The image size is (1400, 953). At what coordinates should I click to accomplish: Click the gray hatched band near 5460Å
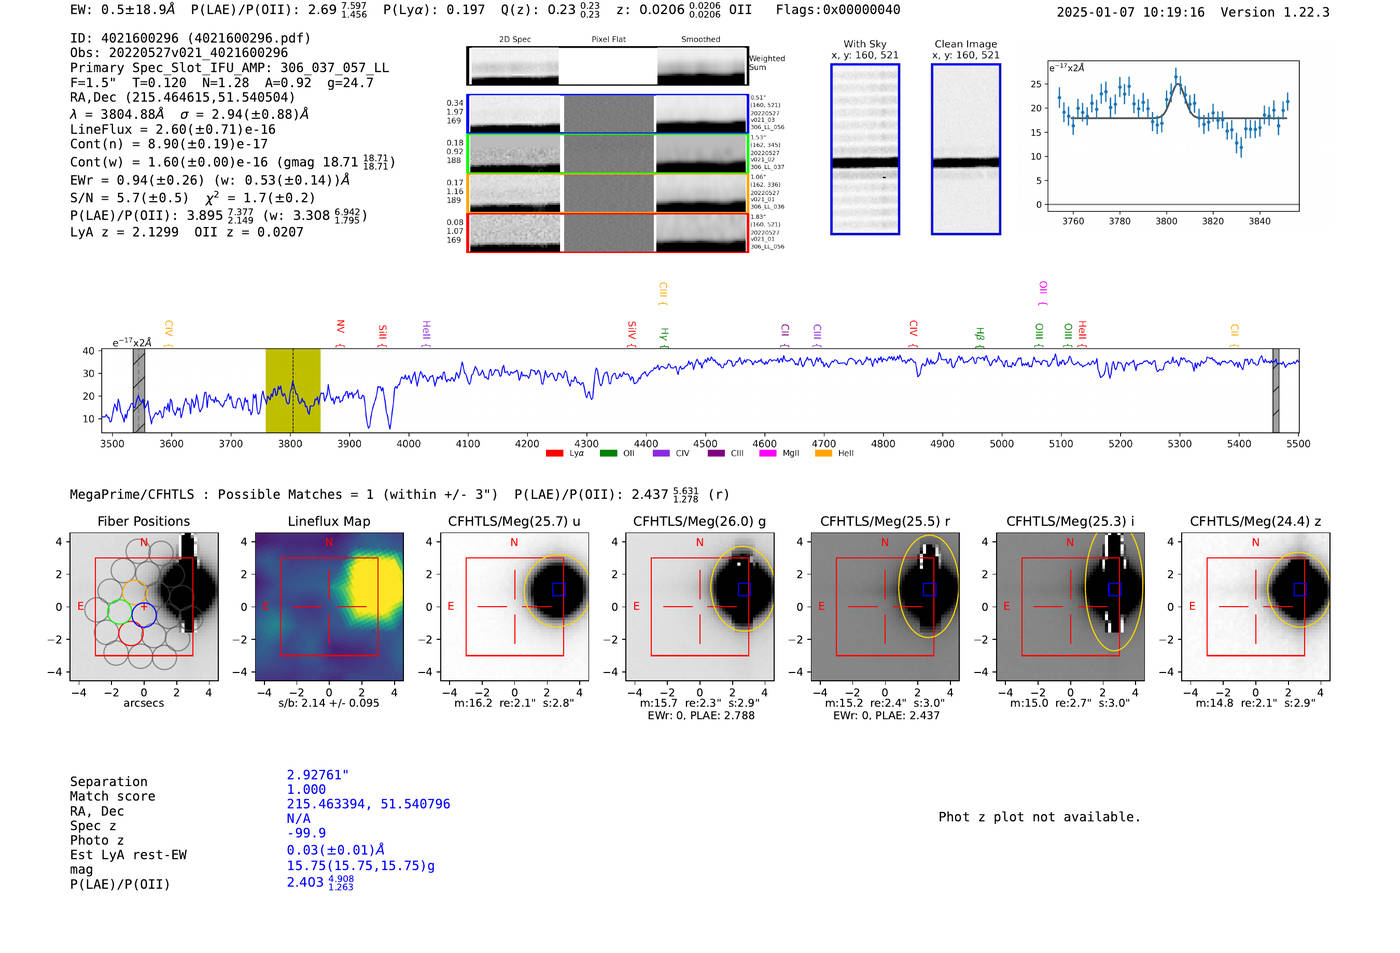(x=1275, y=391)
